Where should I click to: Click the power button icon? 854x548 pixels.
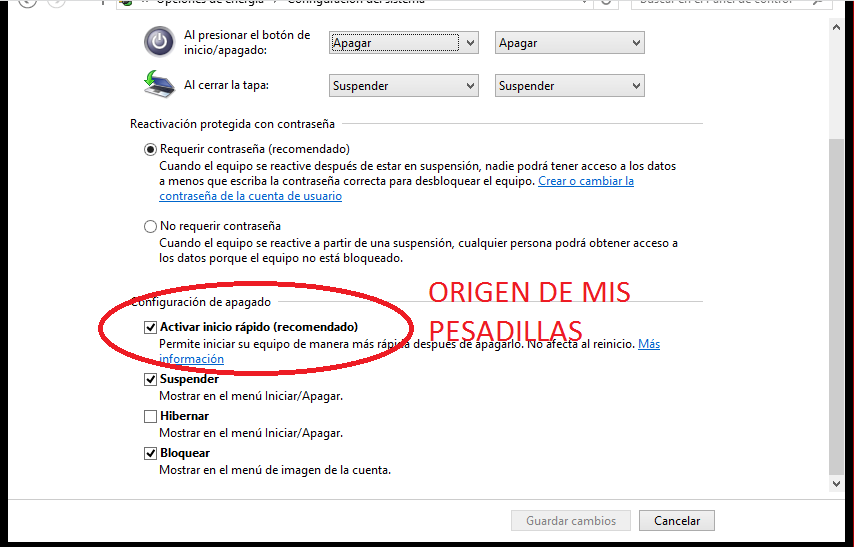click(159, 42)
